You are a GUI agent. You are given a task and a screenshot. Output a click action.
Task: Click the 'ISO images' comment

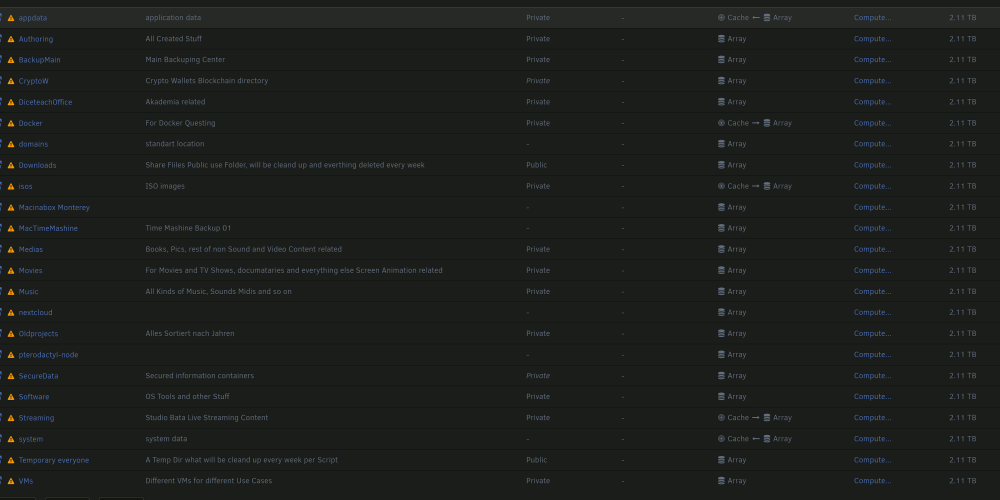tap(165, 186)
